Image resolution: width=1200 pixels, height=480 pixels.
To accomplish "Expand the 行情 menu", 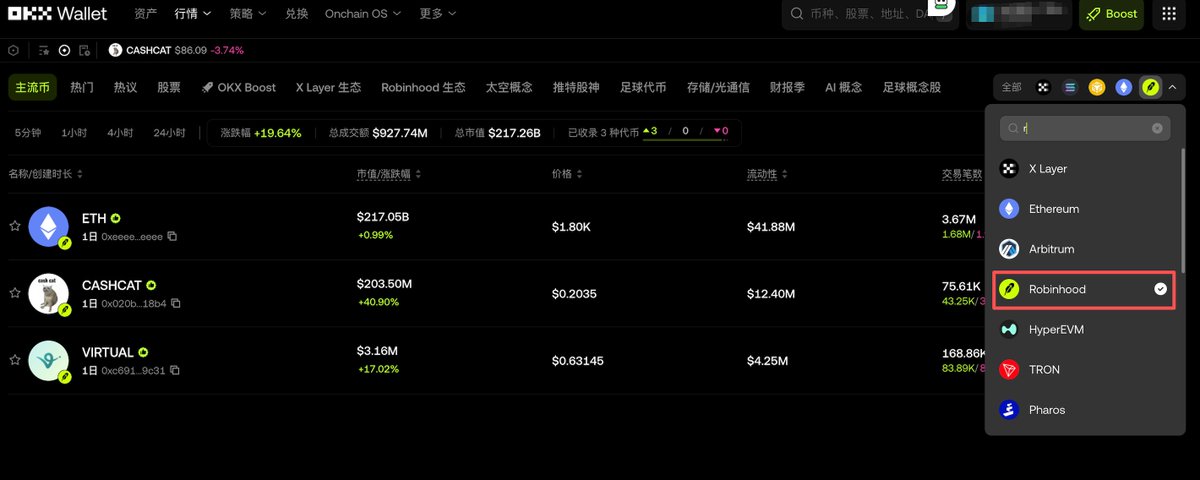I will [193, 14].
